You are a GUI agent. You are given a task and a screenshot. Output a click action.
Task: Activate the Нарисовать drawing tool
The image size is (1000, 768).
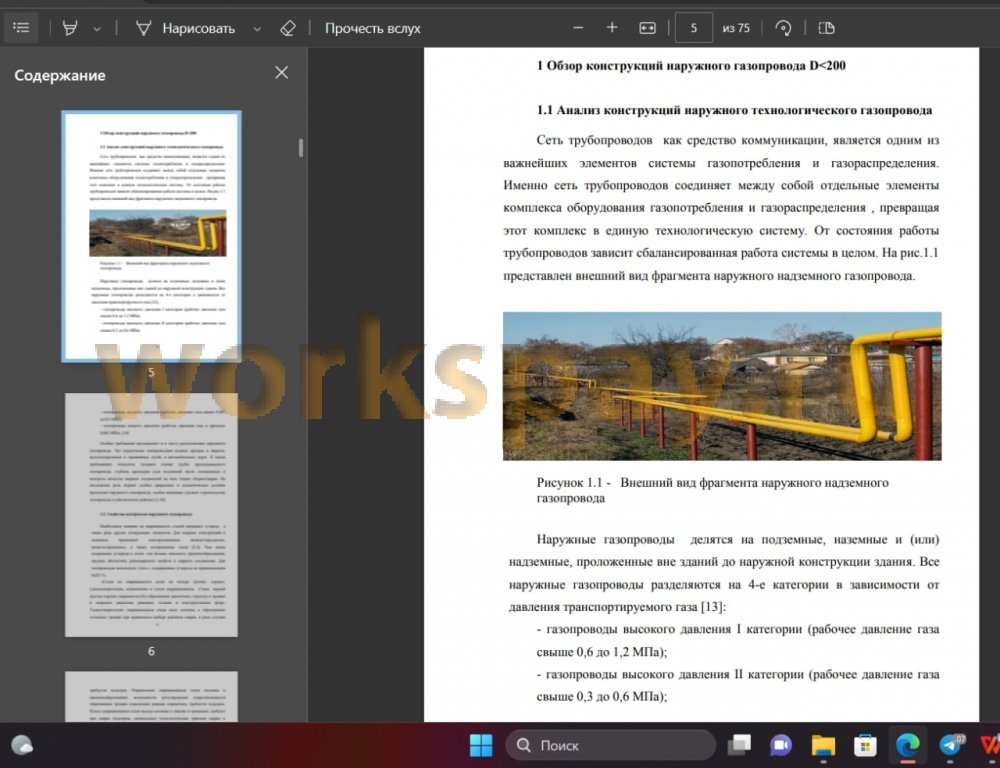[x=186, y=28]
